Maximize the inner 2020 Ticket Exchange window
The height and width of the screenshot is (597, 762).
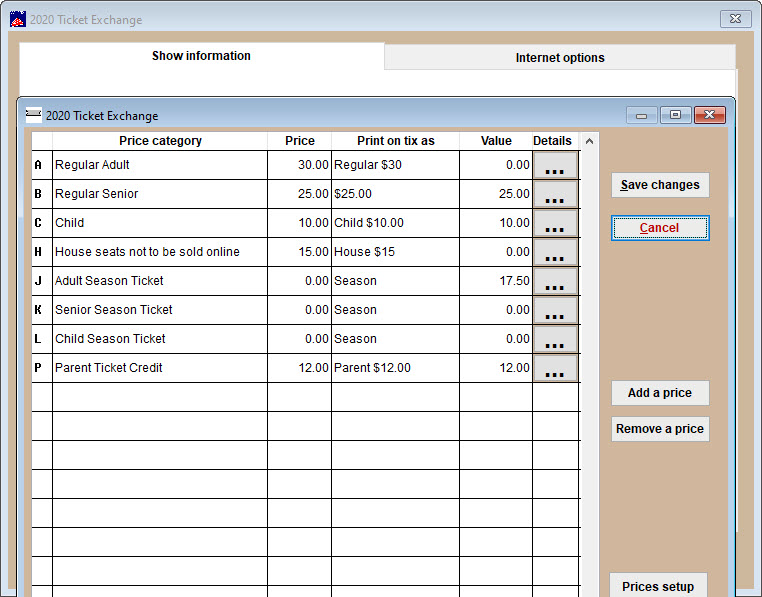coord(675,115)
